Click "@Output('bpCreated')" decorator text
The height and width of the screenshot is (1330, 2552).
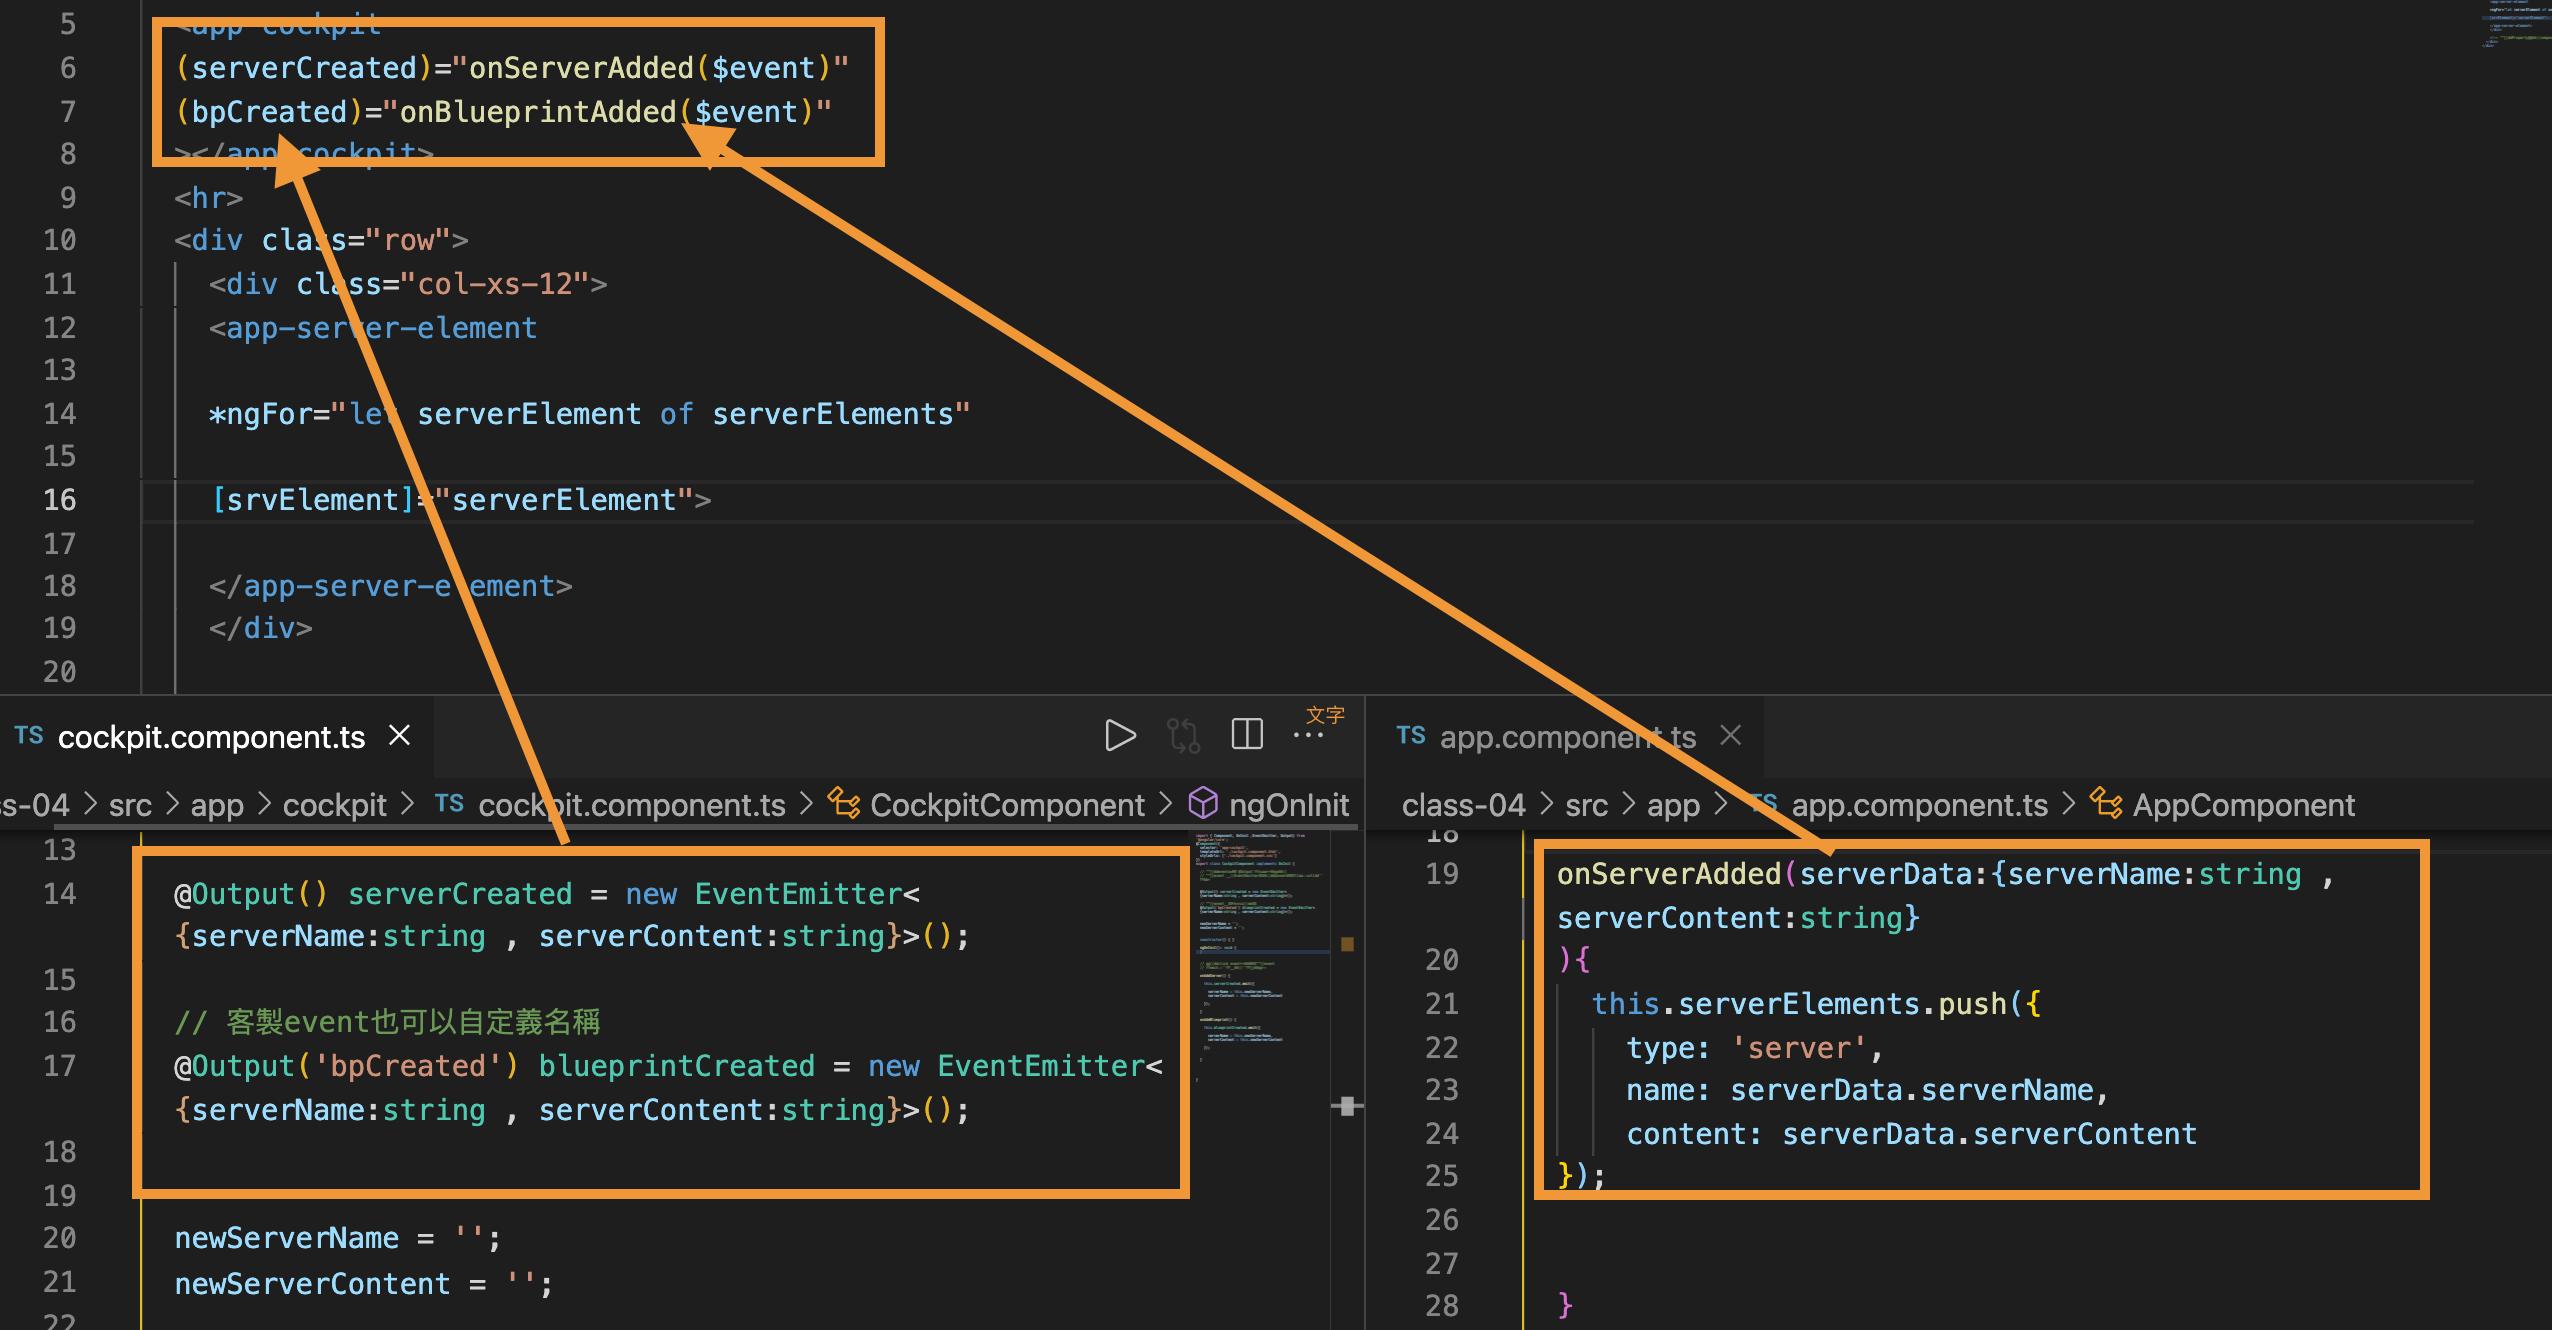347,1066
